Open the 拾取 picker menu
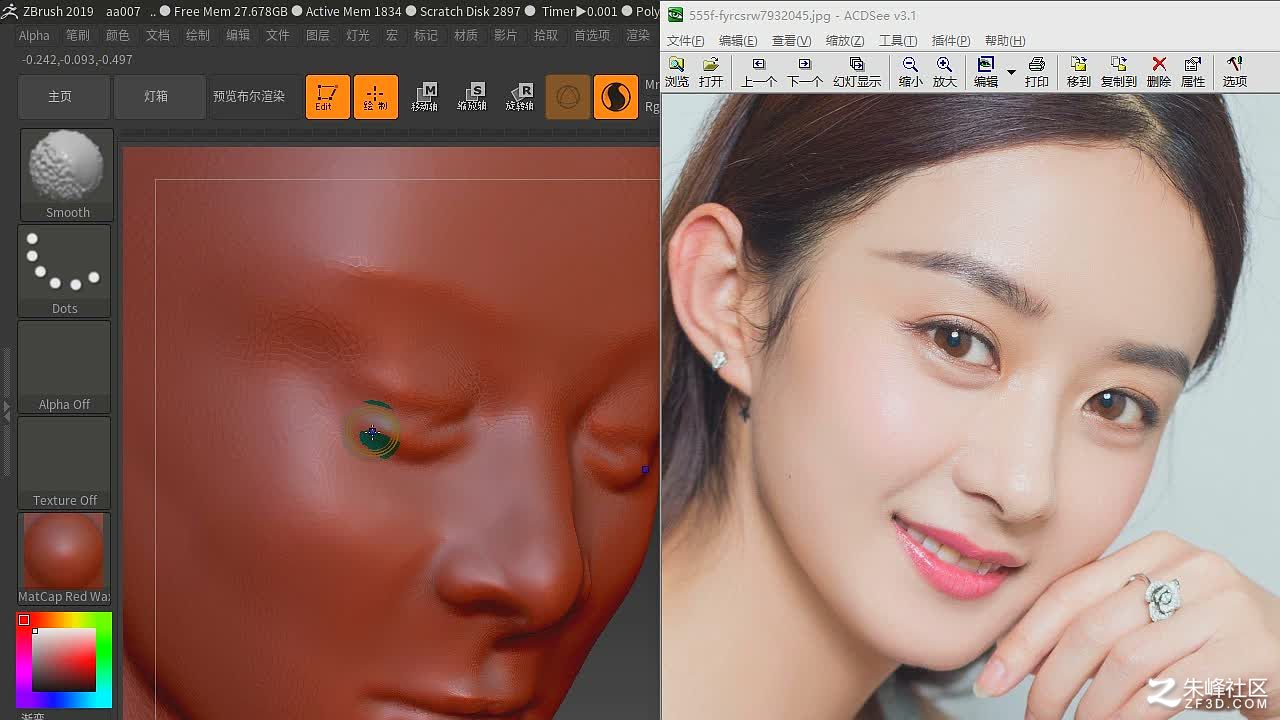 (x=545, y=35)
